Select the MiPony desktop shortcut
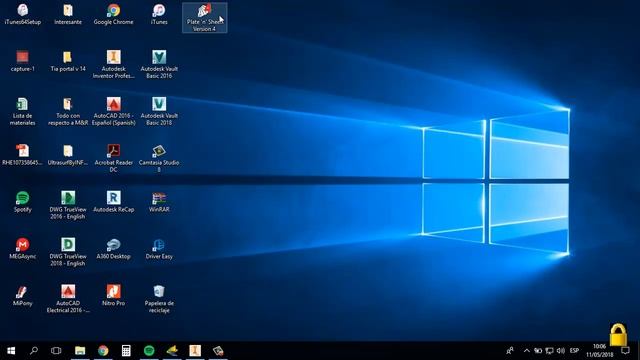Viewport: 640px width, 360px height. (x=22, y=296)
